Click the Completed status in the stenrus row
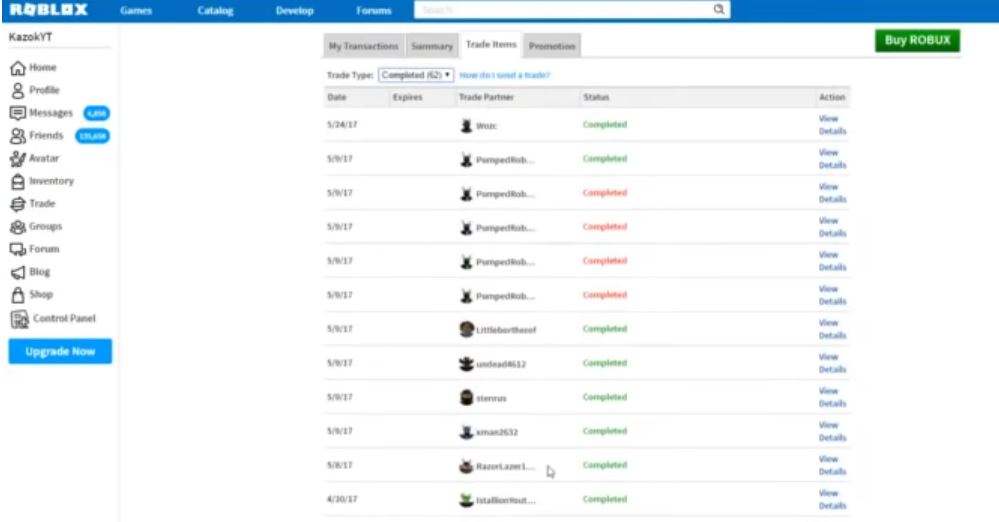 [x=605, y=397]
